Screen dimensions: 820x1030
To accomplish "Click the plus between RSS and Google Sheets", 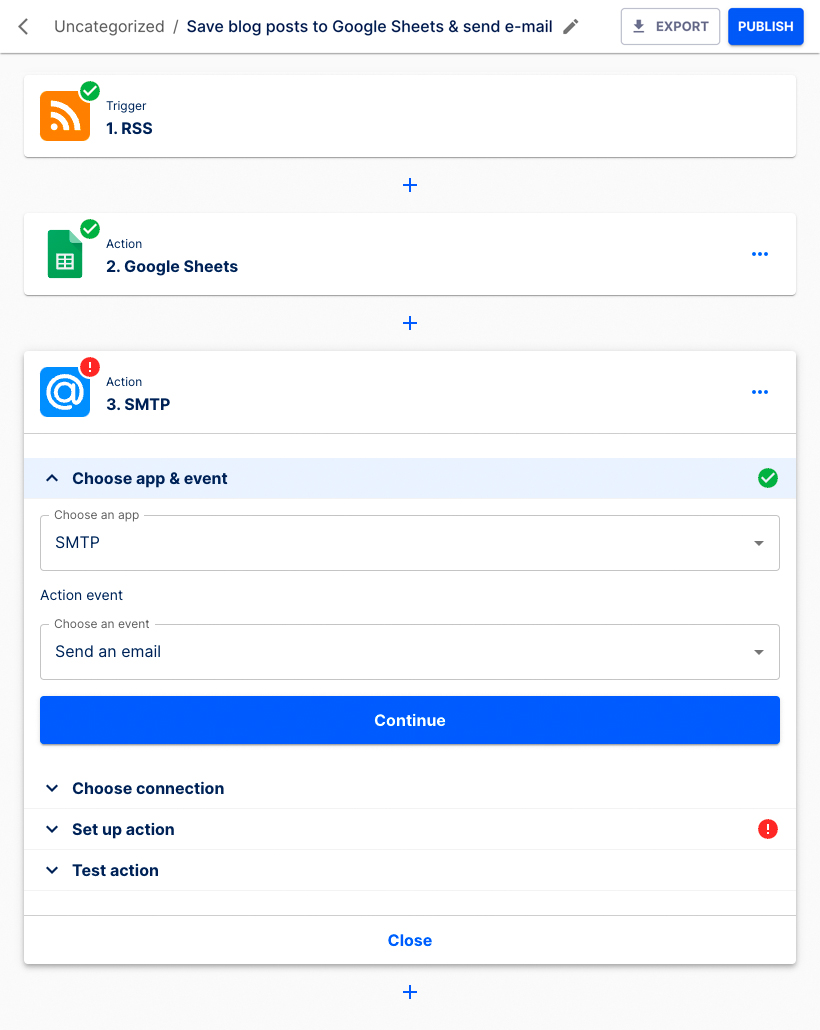I will pos(410,185).
